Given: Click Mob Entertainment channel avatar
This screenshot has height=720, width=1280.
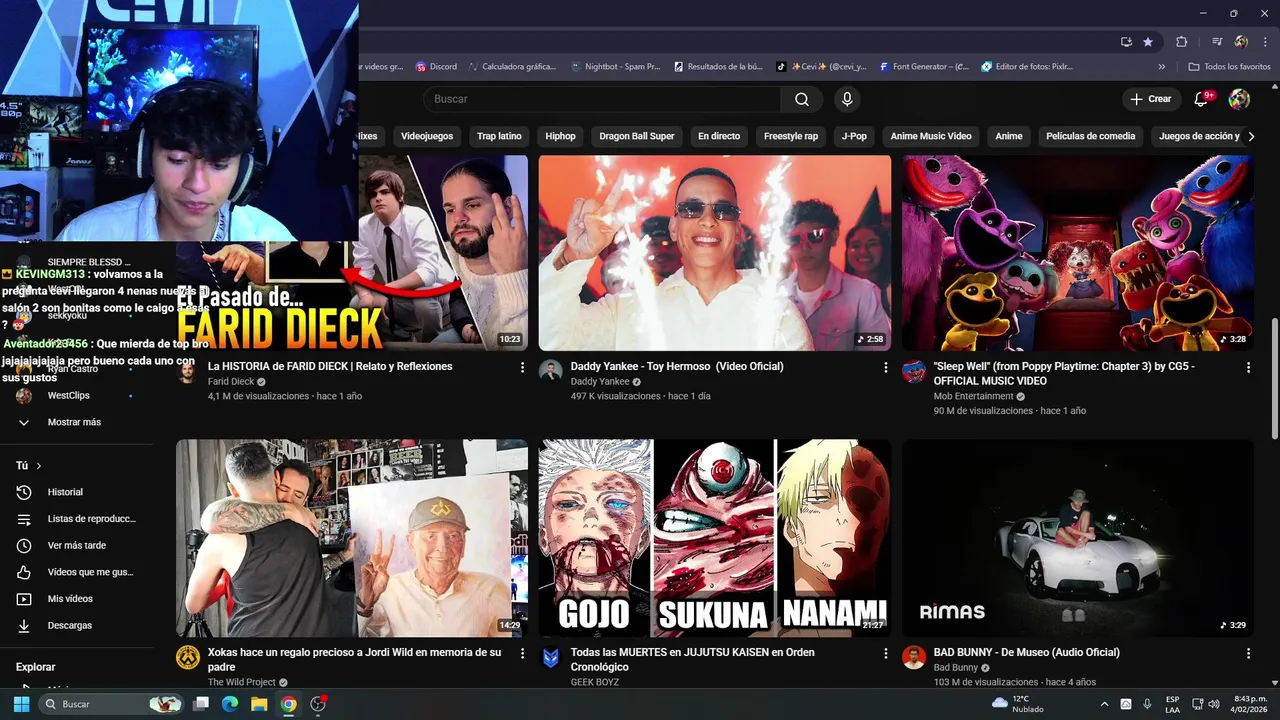Looking at the screenshot, I should pos(914,371).
